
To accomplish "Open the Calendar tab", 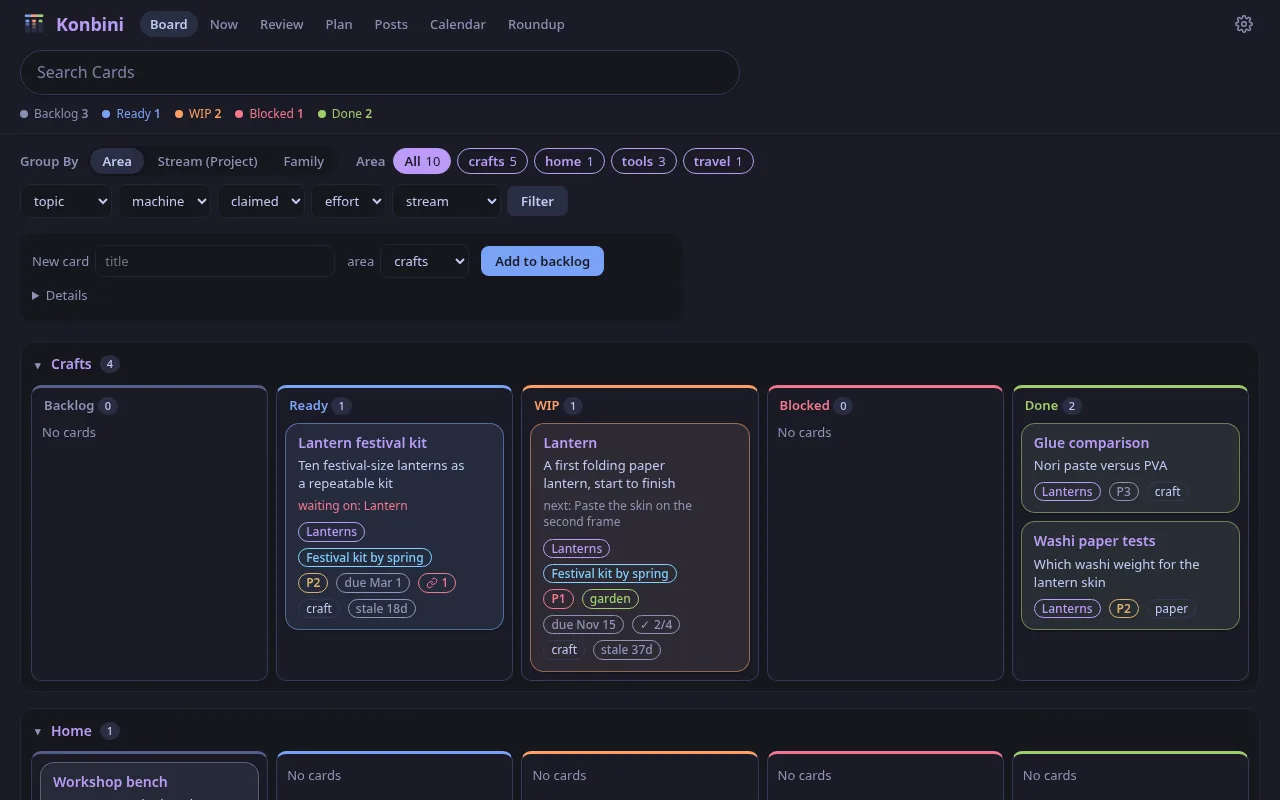I will click(x=458, y=24).
